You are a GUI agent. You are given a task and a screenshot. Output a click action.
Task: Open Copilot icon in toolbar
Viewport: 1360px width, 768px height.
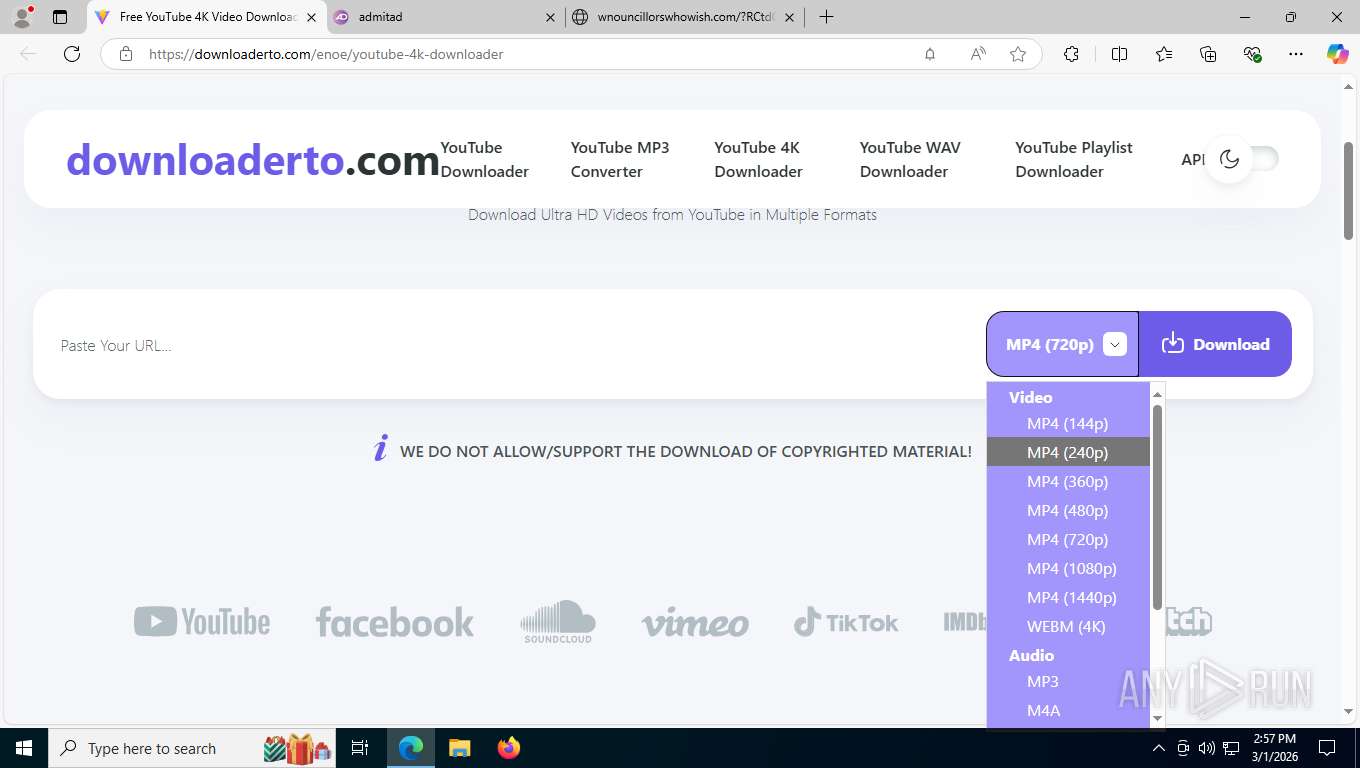[x=1338, y=54]
